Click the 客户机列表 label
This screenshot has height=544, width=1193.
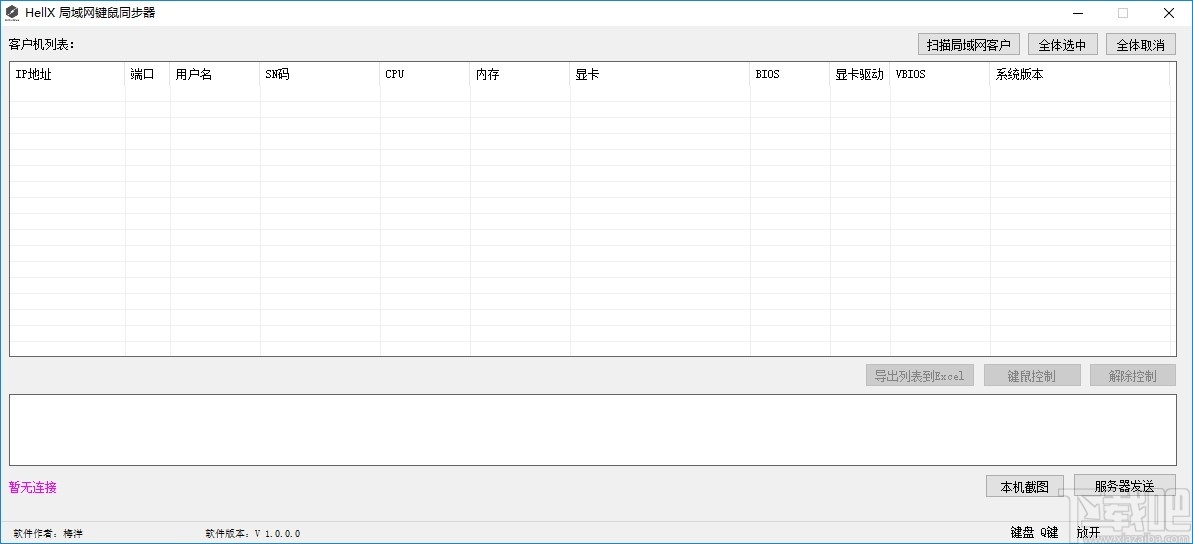click(x=42, y=44)
